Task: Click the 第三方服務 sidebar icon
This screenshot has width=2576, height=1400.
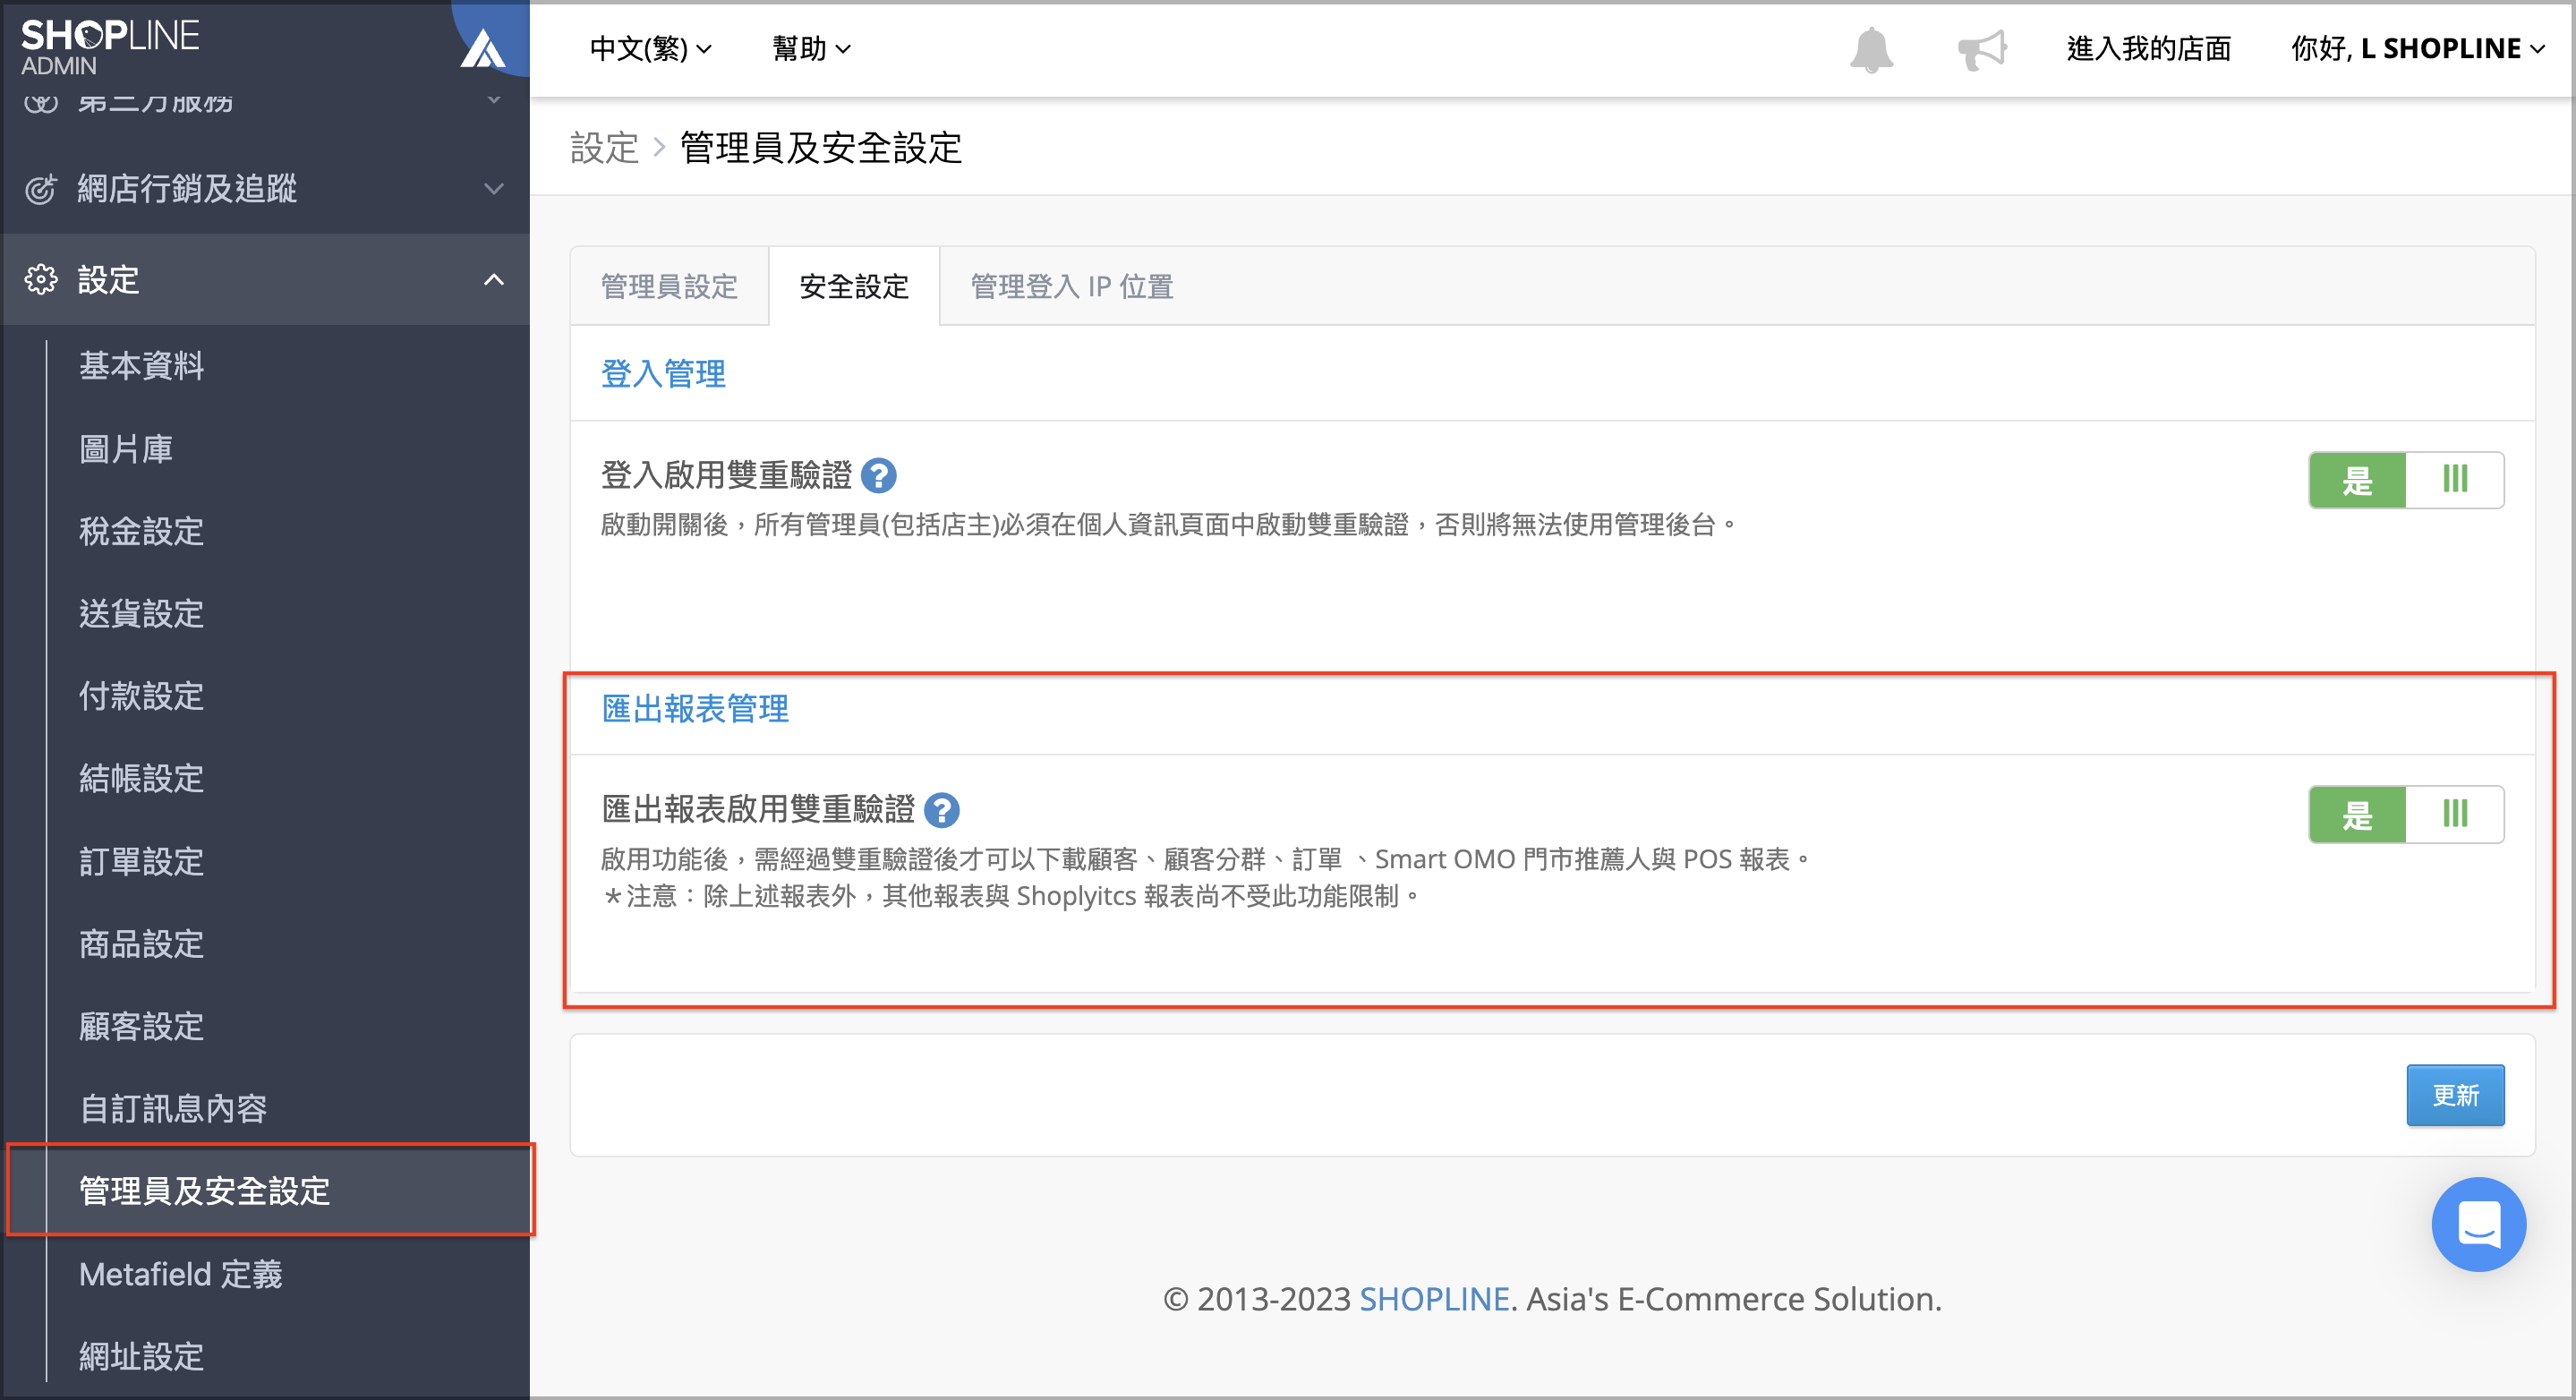Action: [x=40, y=100]
